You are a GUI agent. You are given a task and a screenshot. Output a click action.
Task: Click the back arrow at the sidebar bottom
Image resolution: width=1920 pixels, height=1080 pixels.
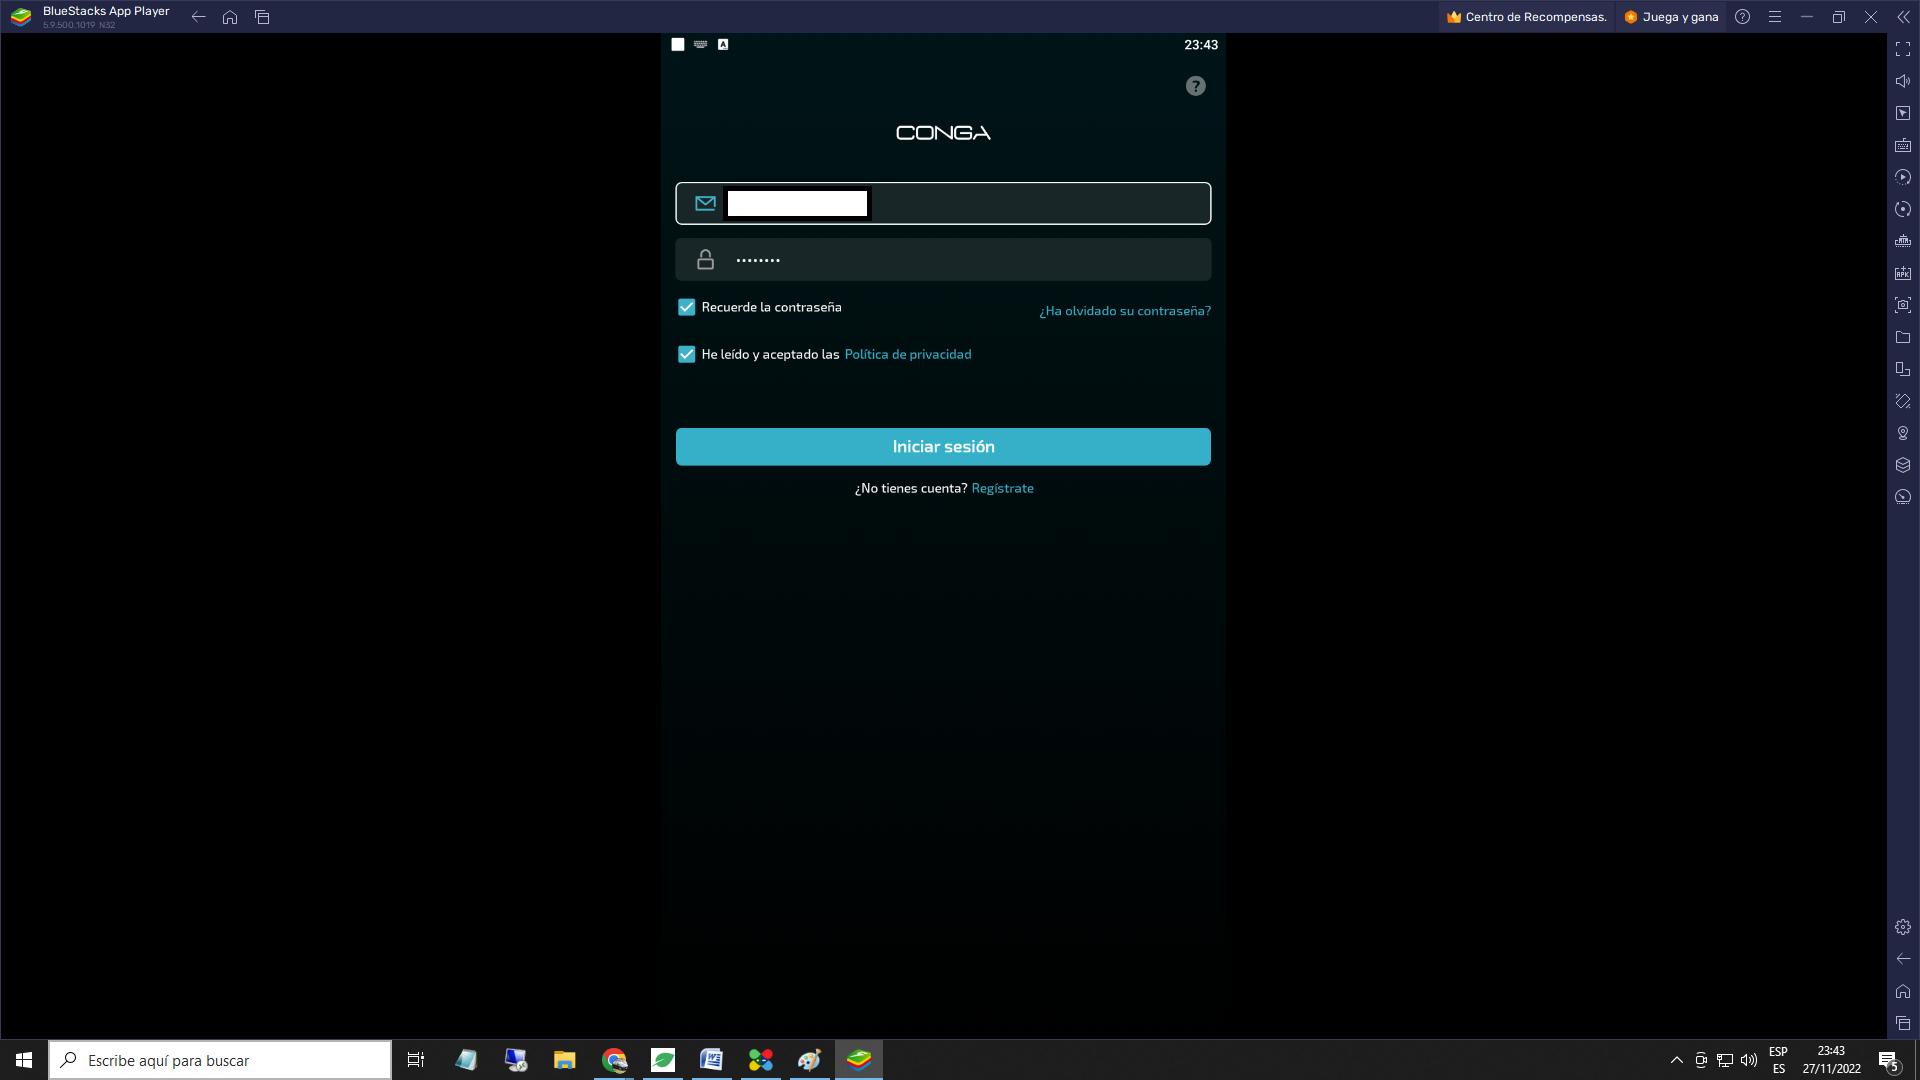point(1903,959)
